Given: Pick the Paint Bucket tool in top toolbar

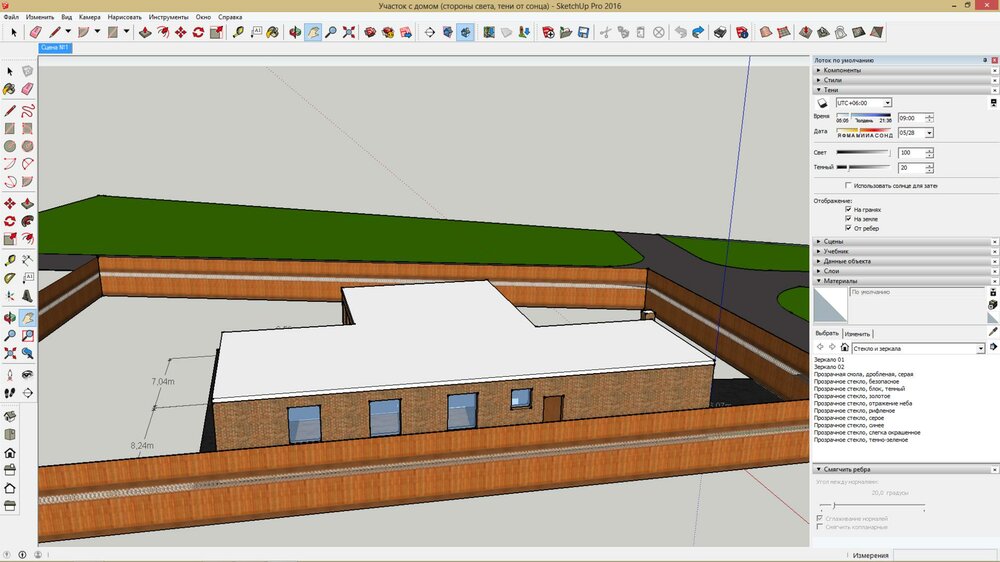Looking at the screenshot, I should 275,32.
